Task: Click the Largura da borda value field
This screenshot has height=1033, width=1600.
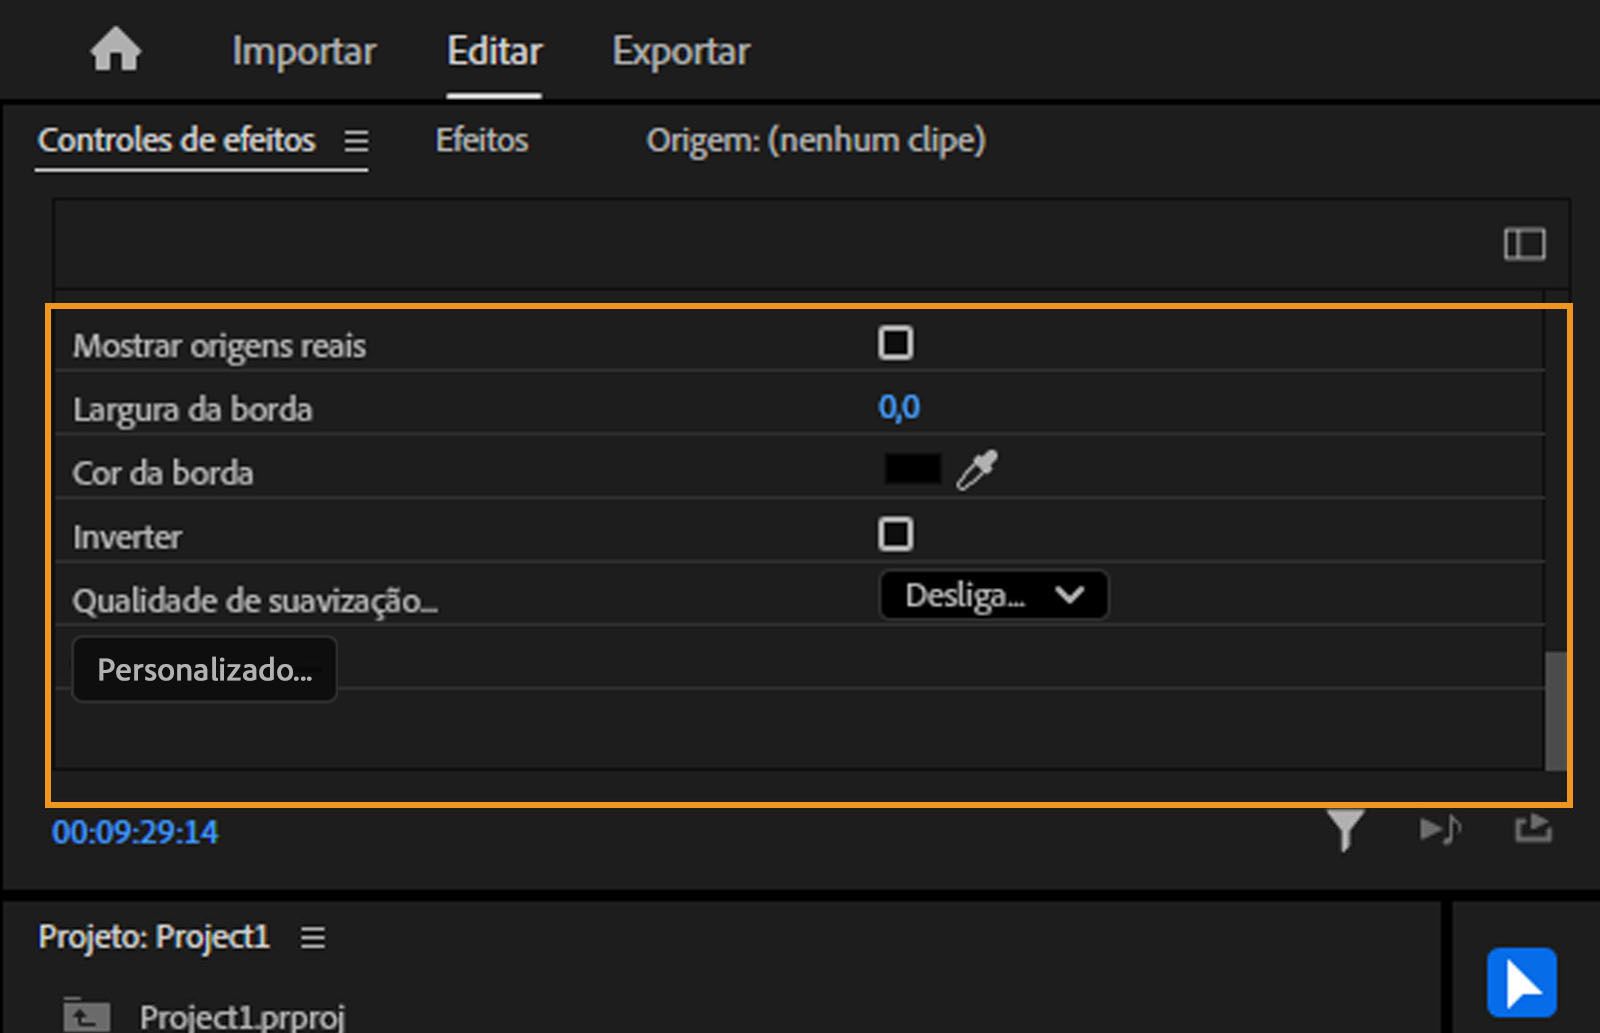Action: 899,407
